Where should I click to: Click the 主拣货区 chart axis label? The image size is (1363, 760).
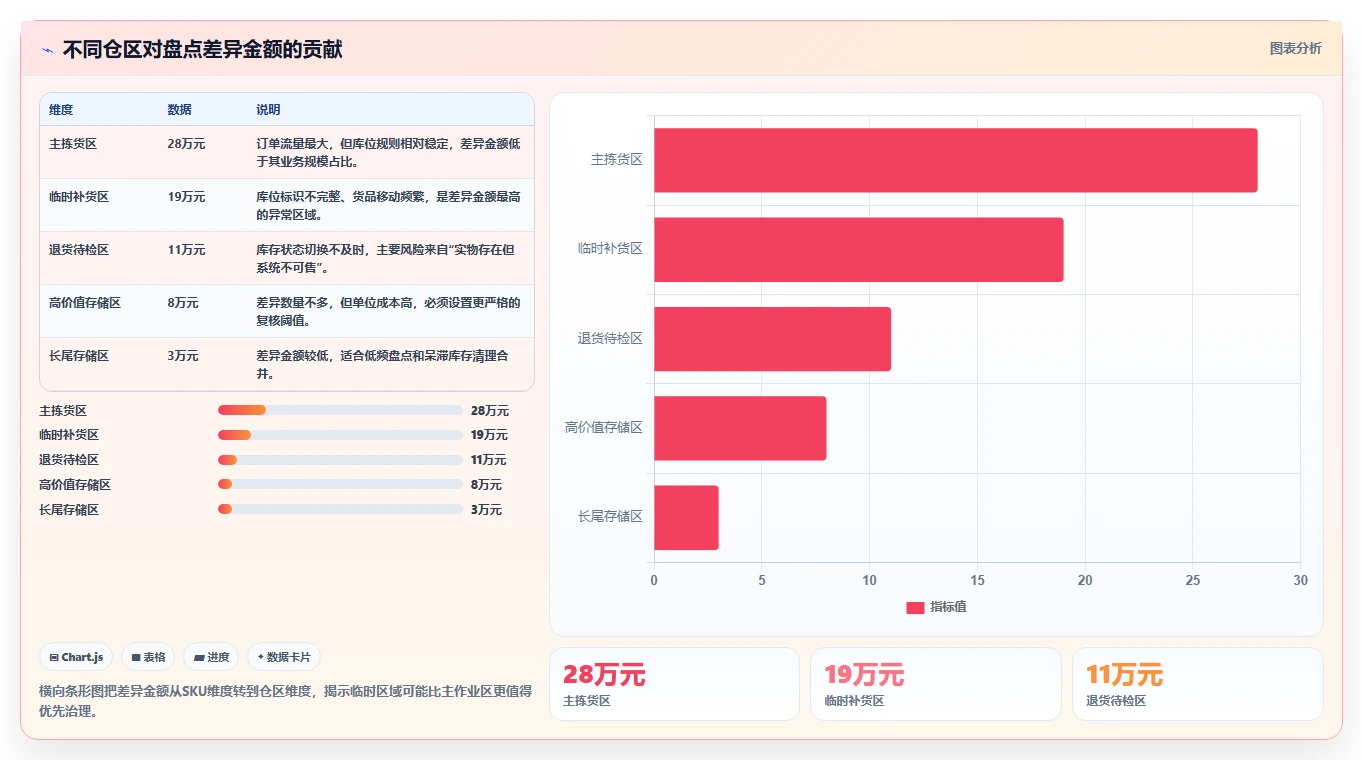tap(616, 160)
